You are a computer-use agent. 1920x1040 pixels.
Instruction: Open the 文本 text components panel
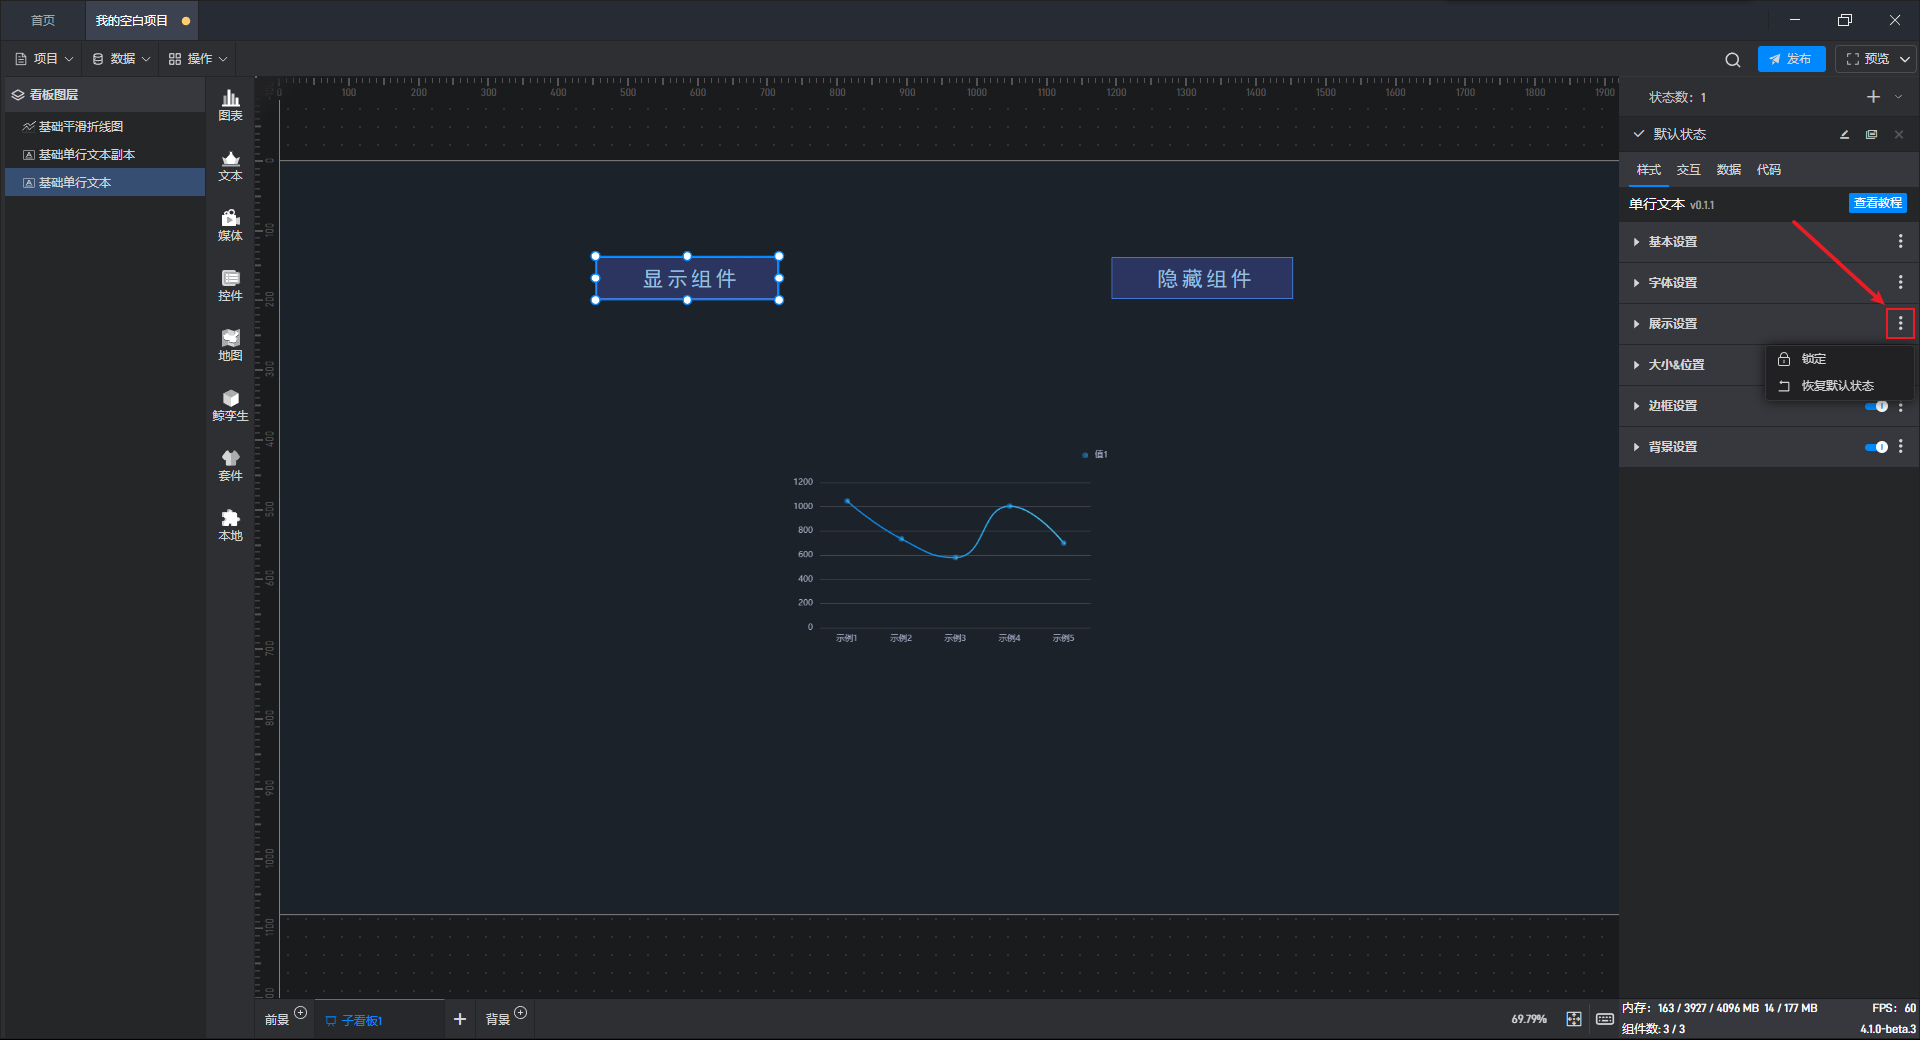click(230, 165)
